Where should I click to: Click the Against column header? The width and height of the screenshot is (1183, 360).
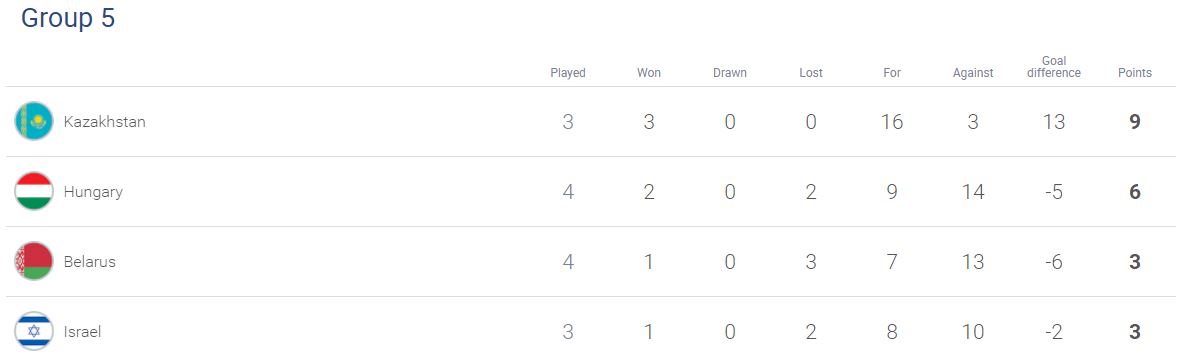click(973, 73)
